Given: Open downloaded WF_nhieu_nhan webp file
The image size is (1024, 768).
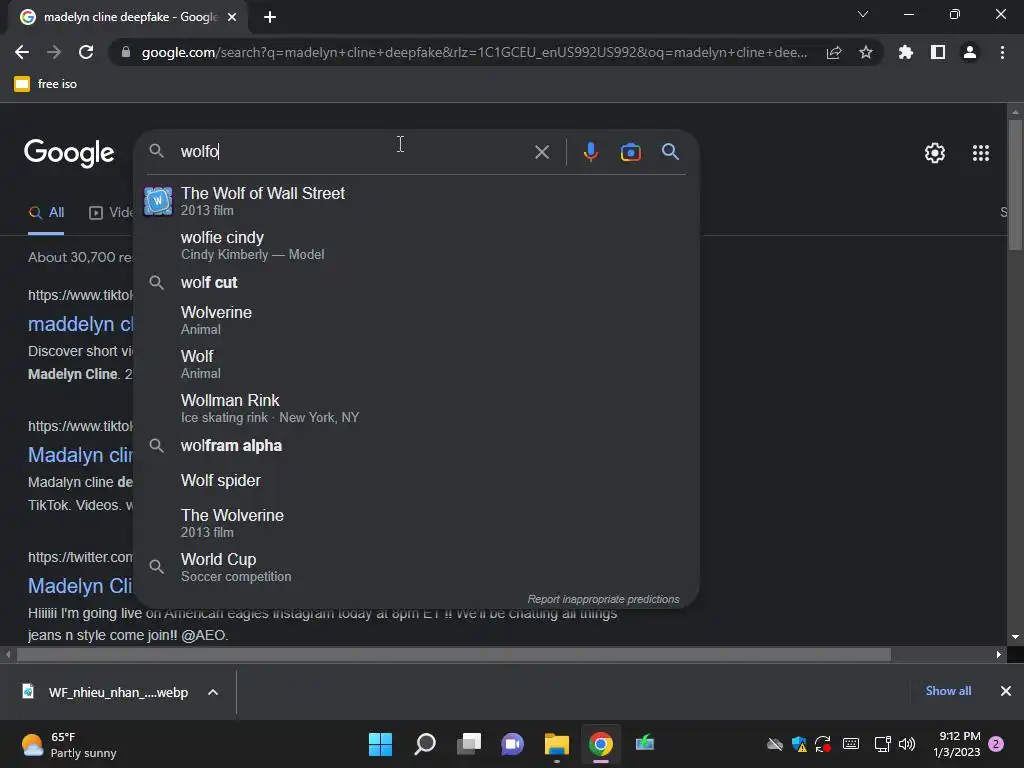Looking at the screenshot, I should (x=106, y=692).
